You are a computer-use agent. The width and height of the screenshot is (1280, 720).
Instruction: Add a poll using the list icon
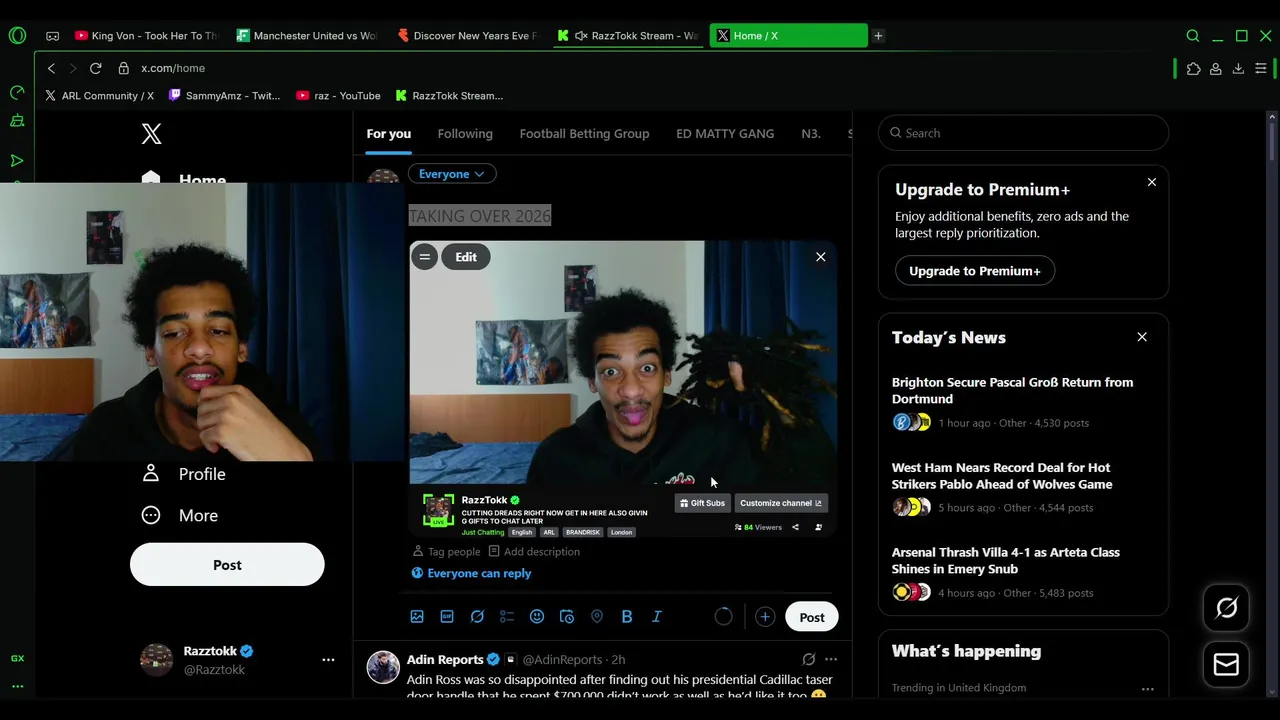coord(507,617)
